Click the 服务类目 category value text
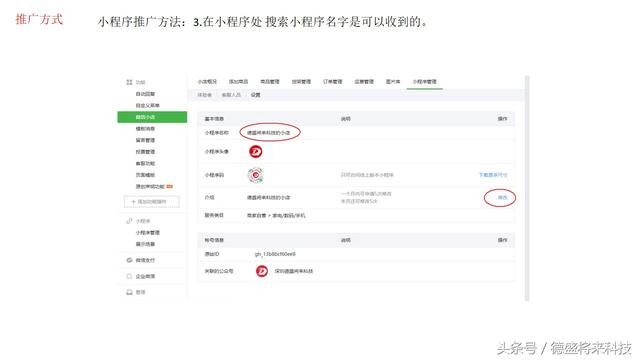The height and width of the screenshot is (360, 640). pyautogui.click(x=276, y=215)
